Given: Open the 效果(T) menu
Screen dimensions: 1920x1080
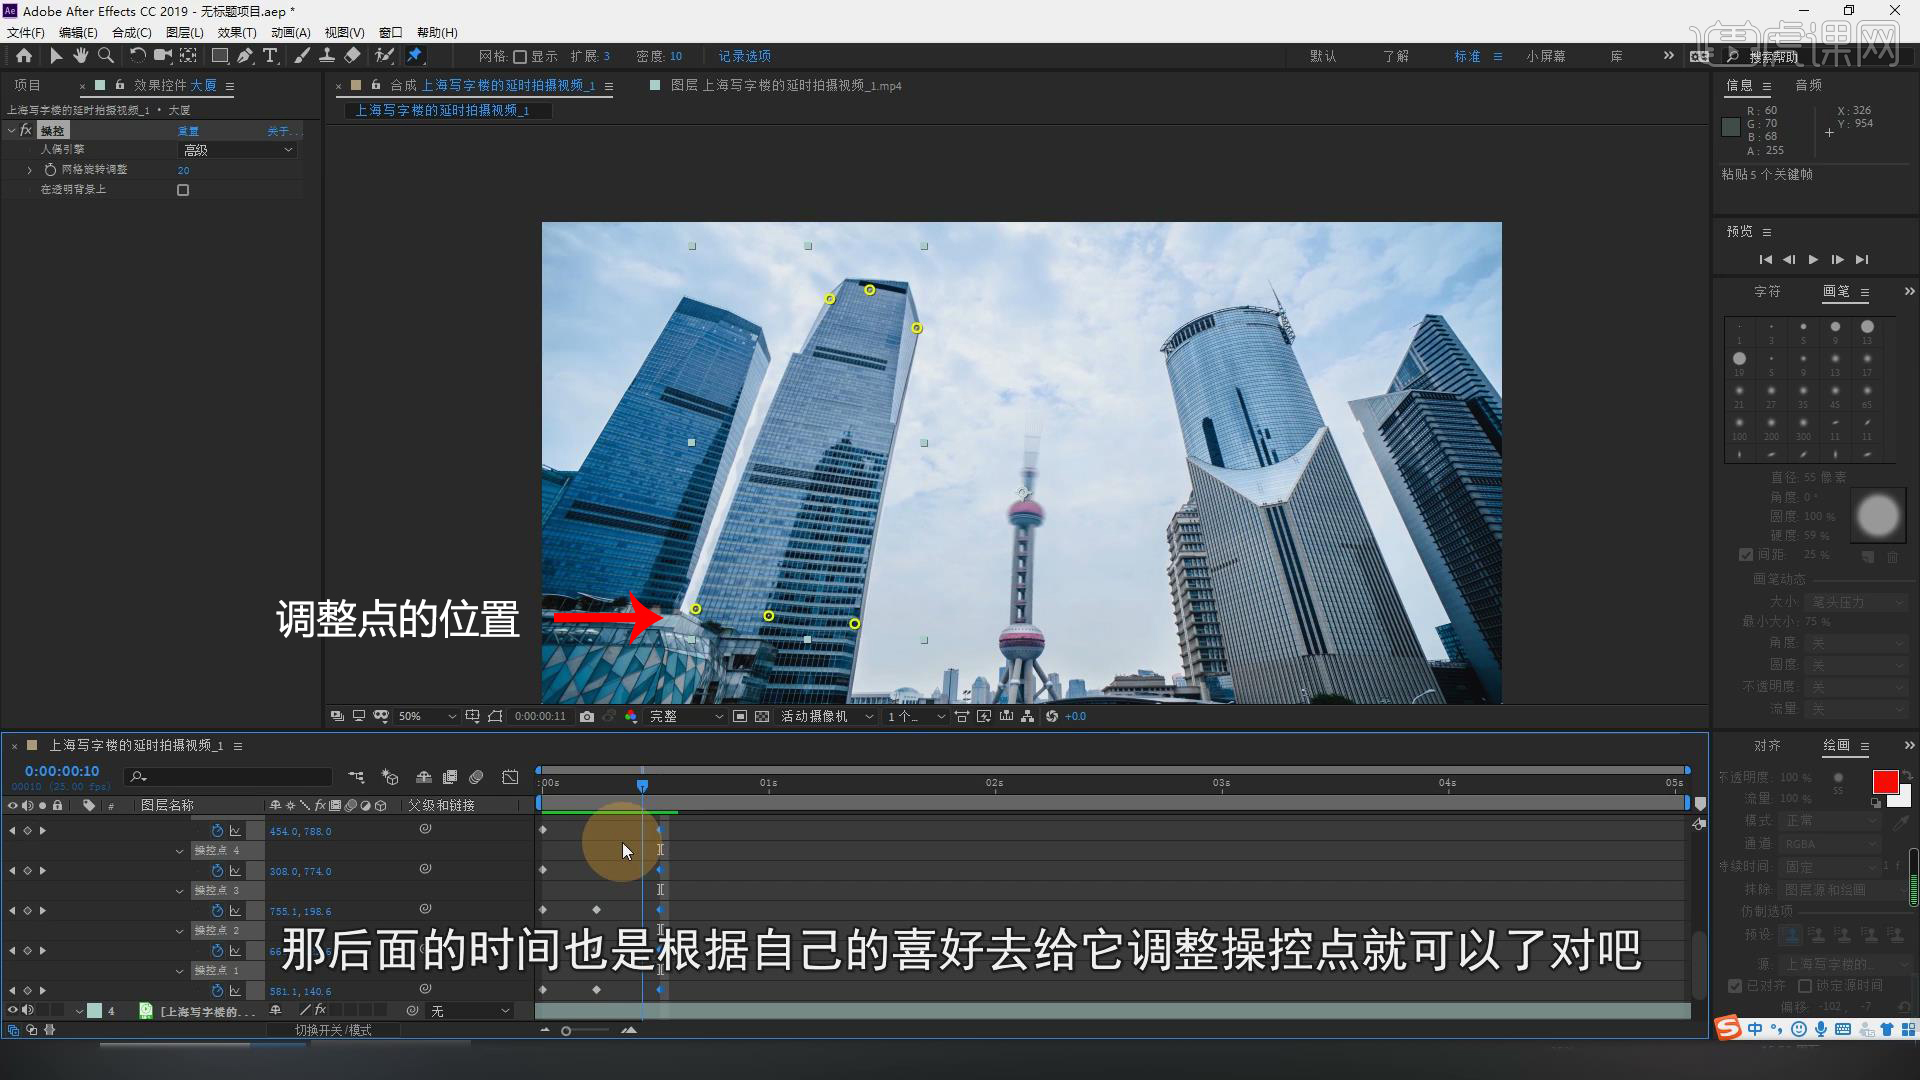Looking at the screenshot, I should coord(237,33).
